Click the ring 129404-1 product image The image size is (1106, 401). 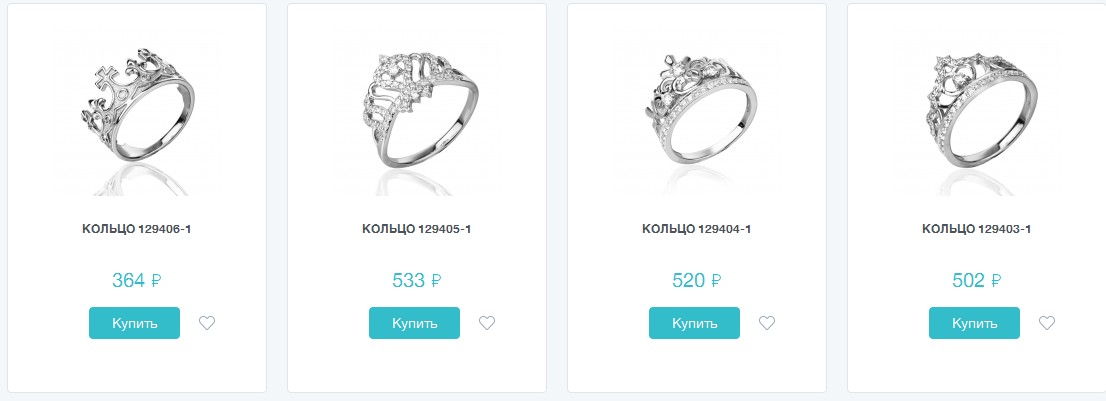click(696, 110)
